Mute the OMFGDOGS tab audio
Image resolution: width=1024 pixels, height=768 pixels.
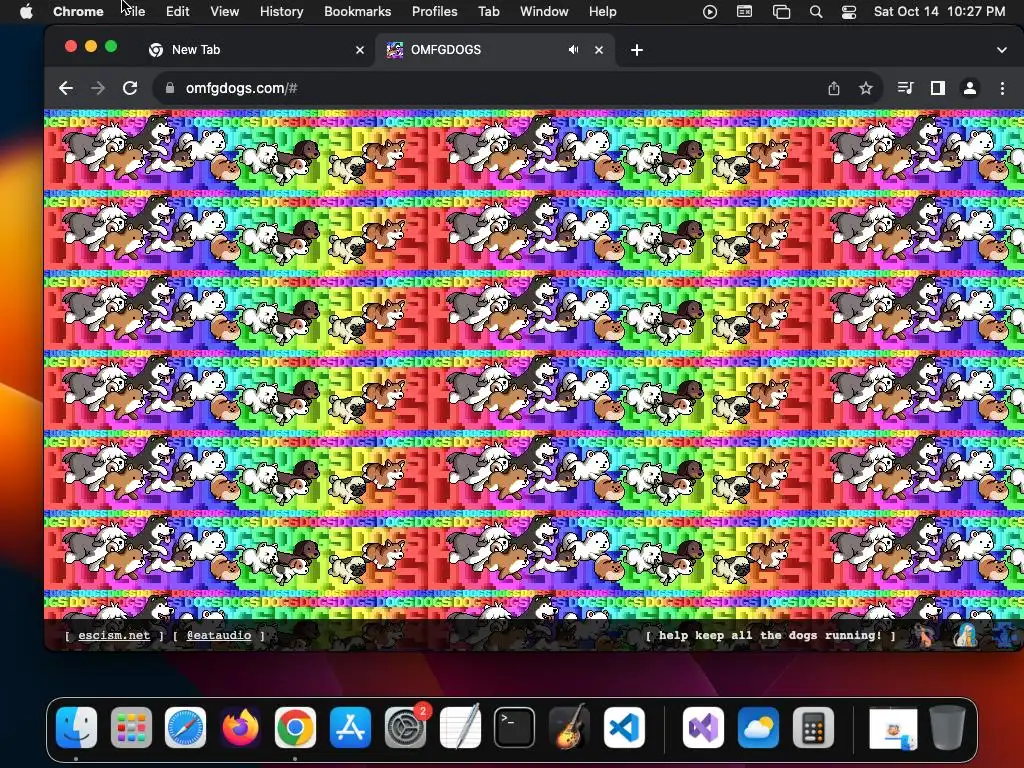coord(573,50)
